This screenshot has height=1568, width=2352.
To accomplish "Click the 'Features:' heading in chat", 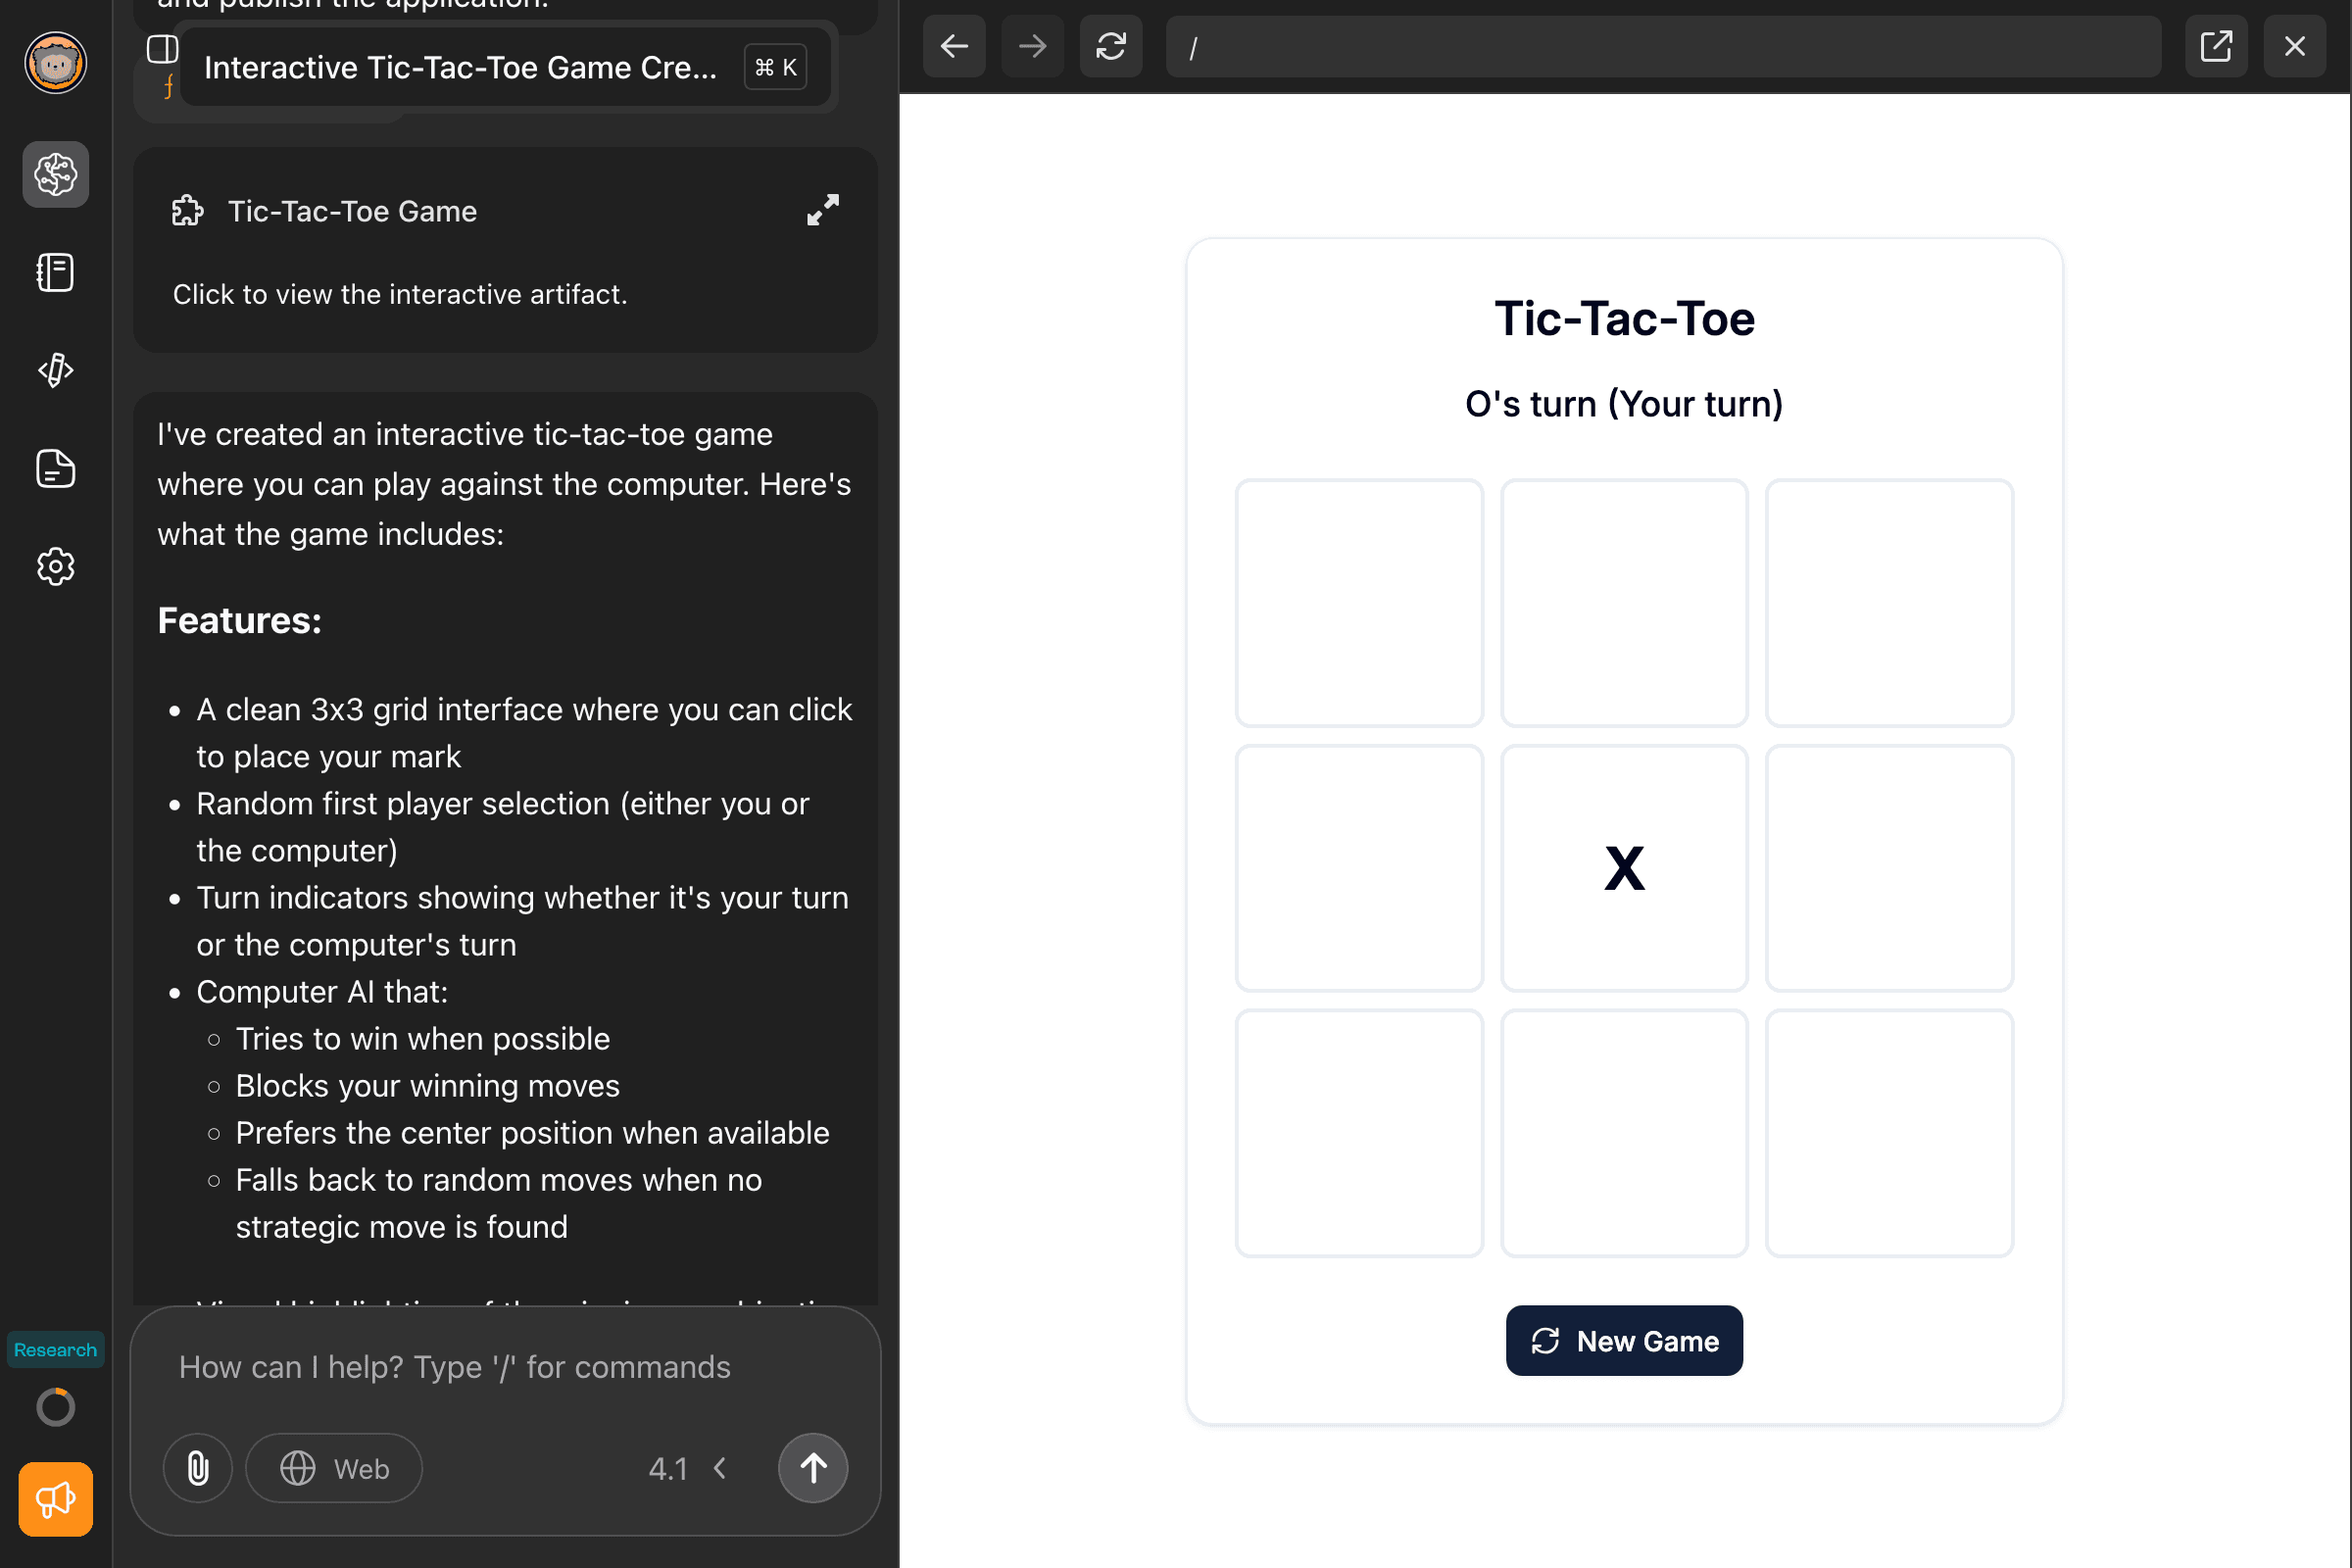I will [240, 620].
